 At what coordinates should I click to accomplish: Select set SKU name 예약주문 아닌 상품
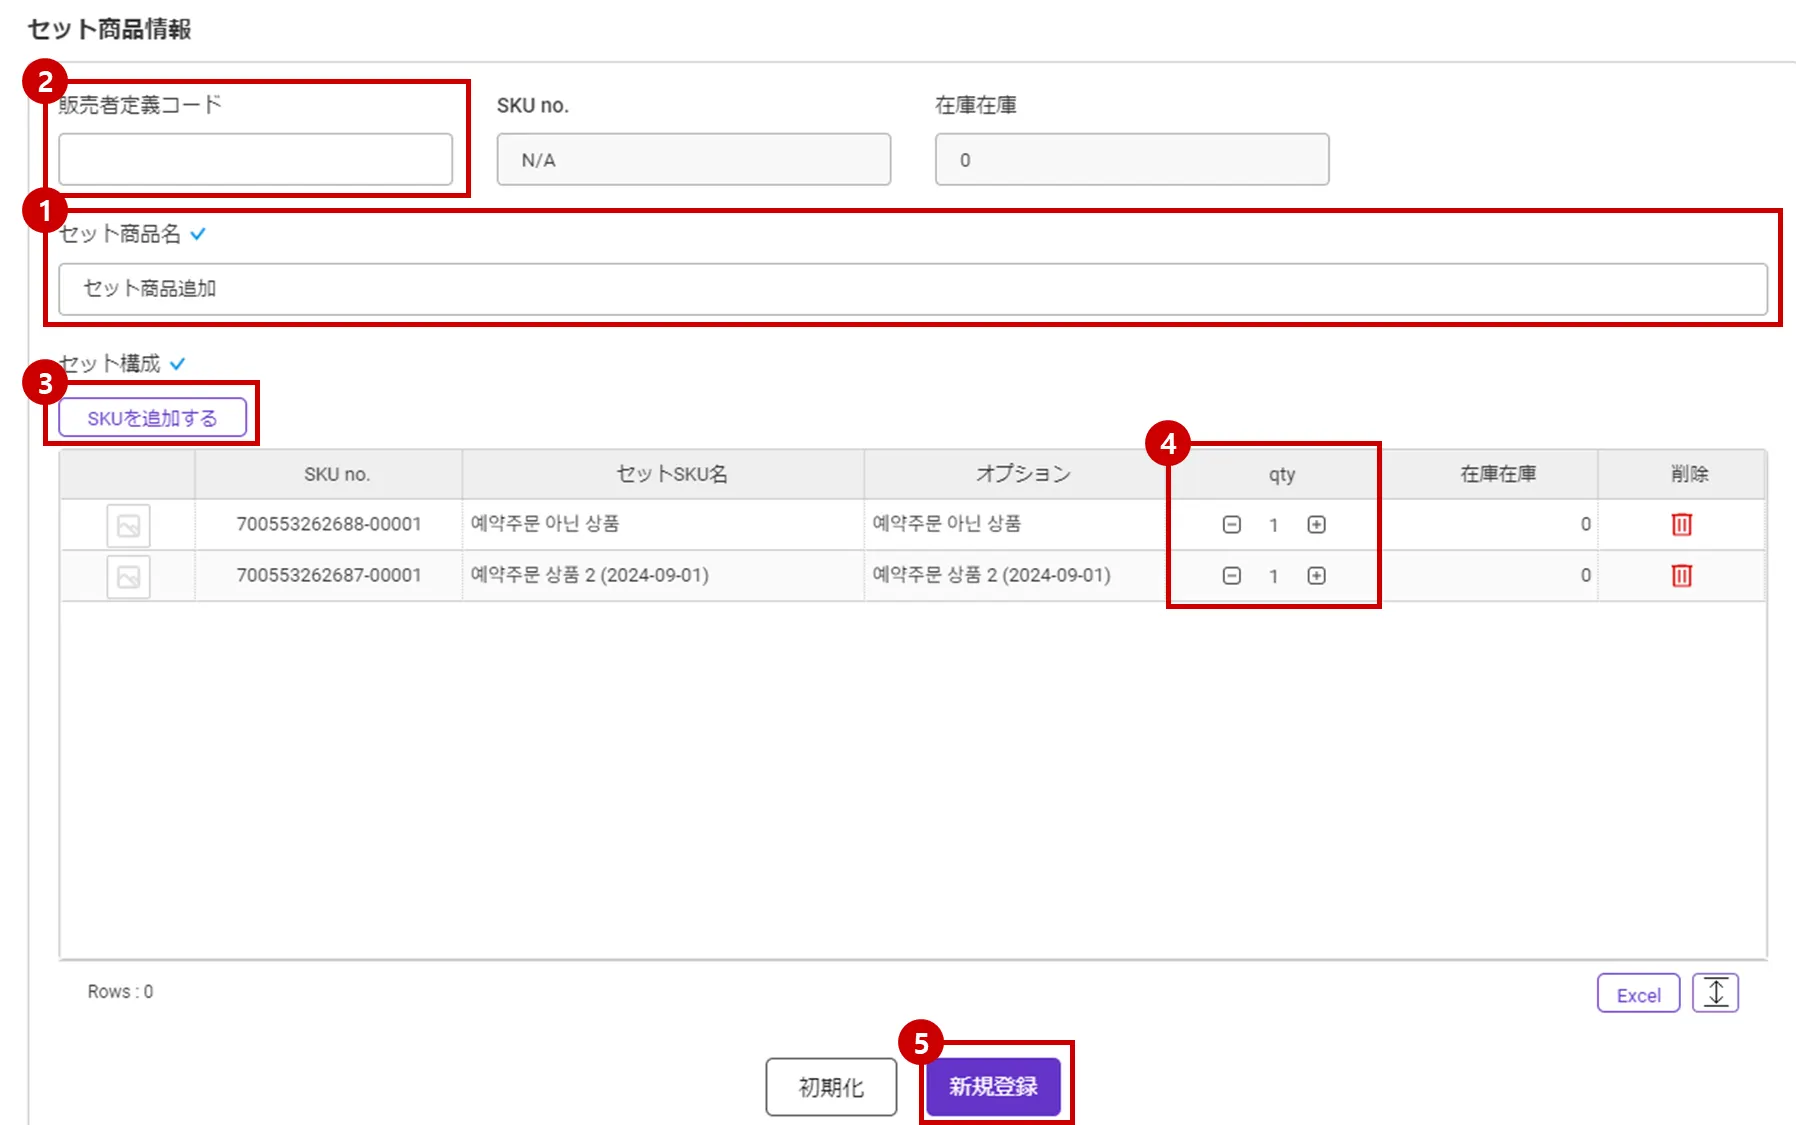click(663, 524)
